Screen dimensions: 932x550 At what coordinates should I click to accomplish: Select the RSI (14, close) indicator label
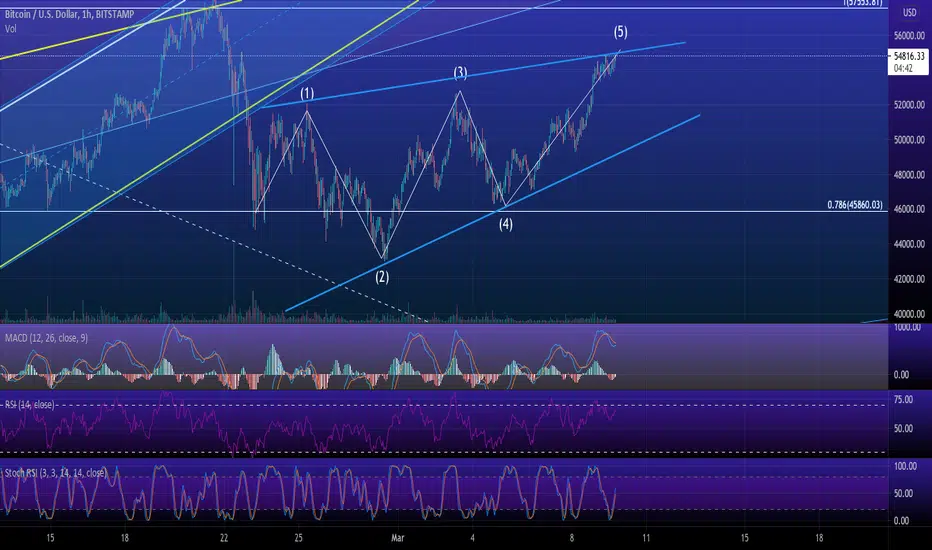pyautogui.click(x=30, y=404)
